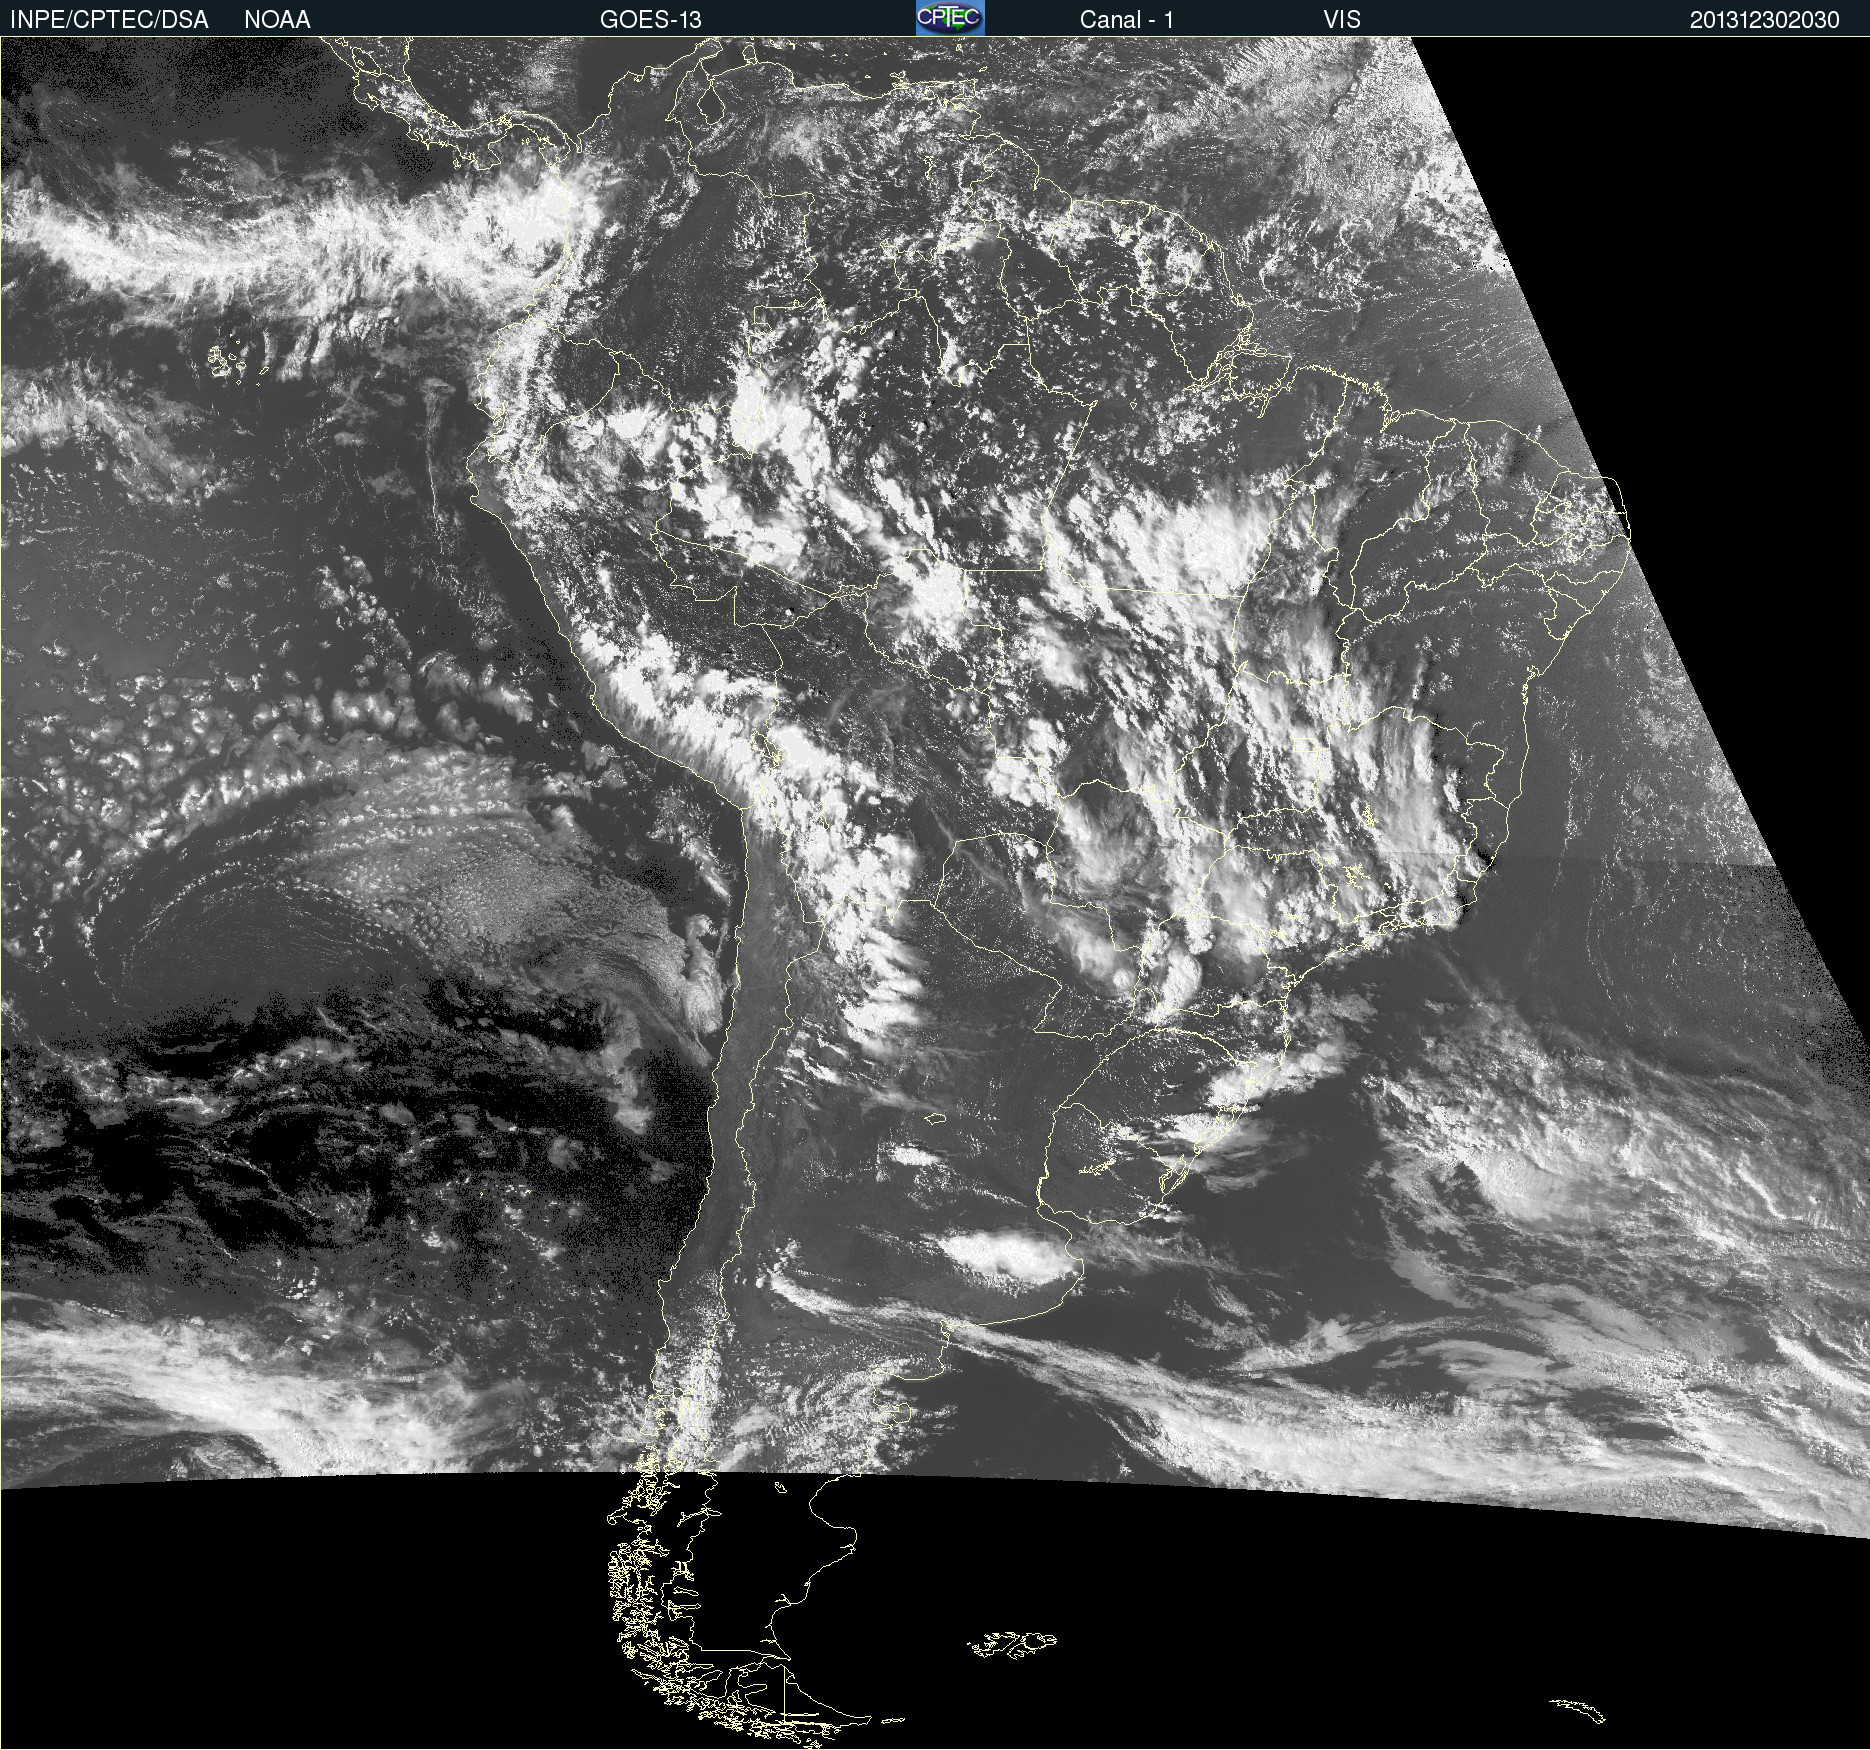Click the NOAA label in header
Screen dimensions: 1870x1750
(277, 19)
